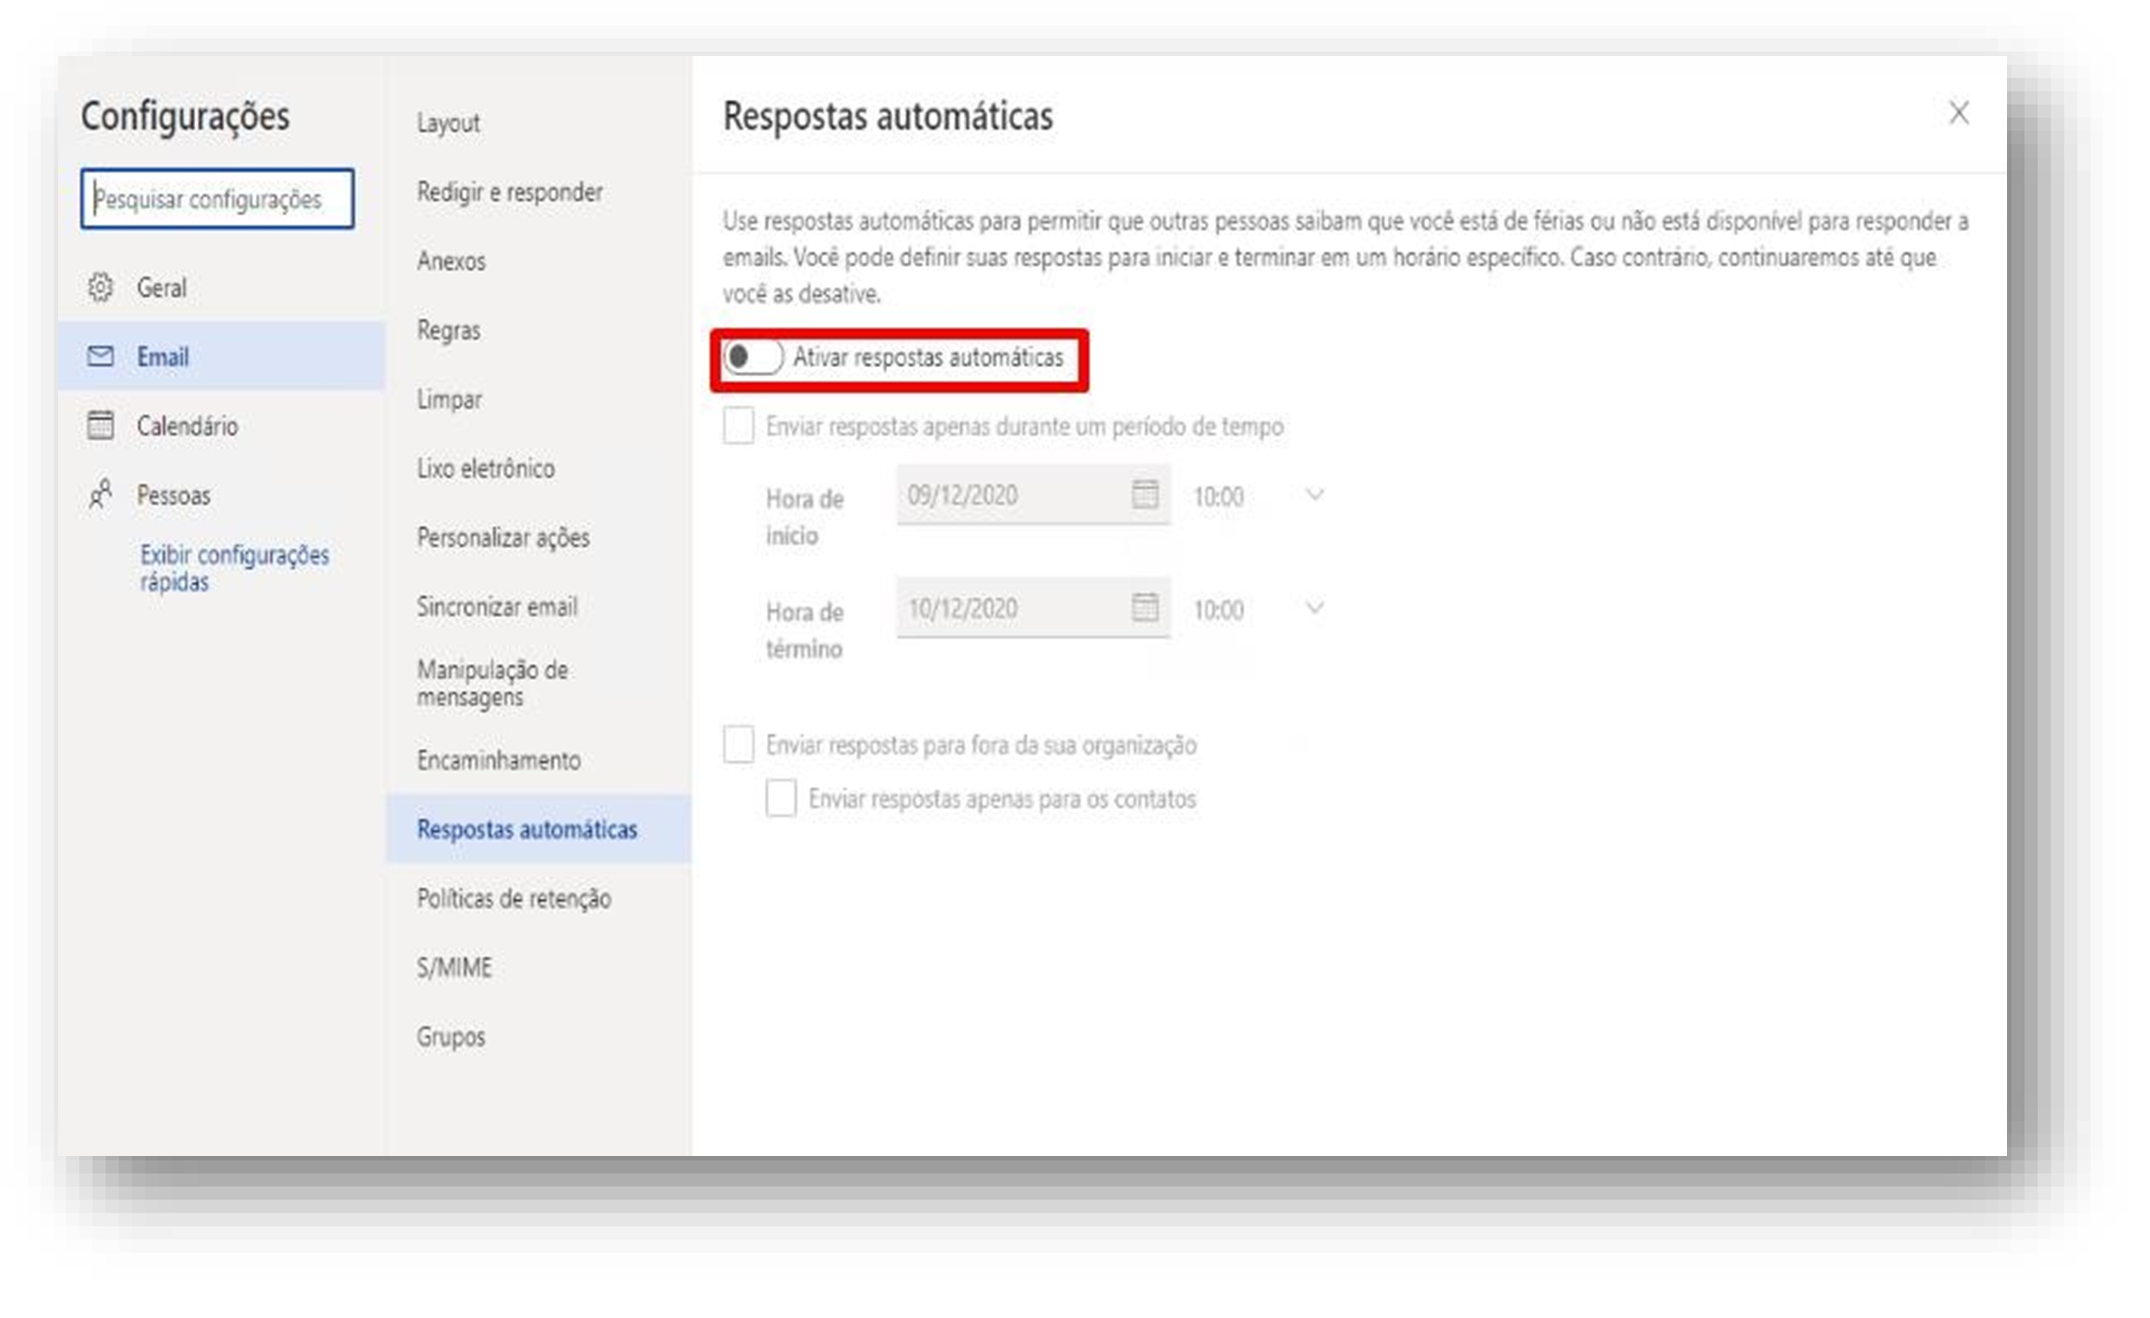Click the Pesquisar configurações search field
The height and width of the screenshot is (1318, 2150).
tap(217, 199)
